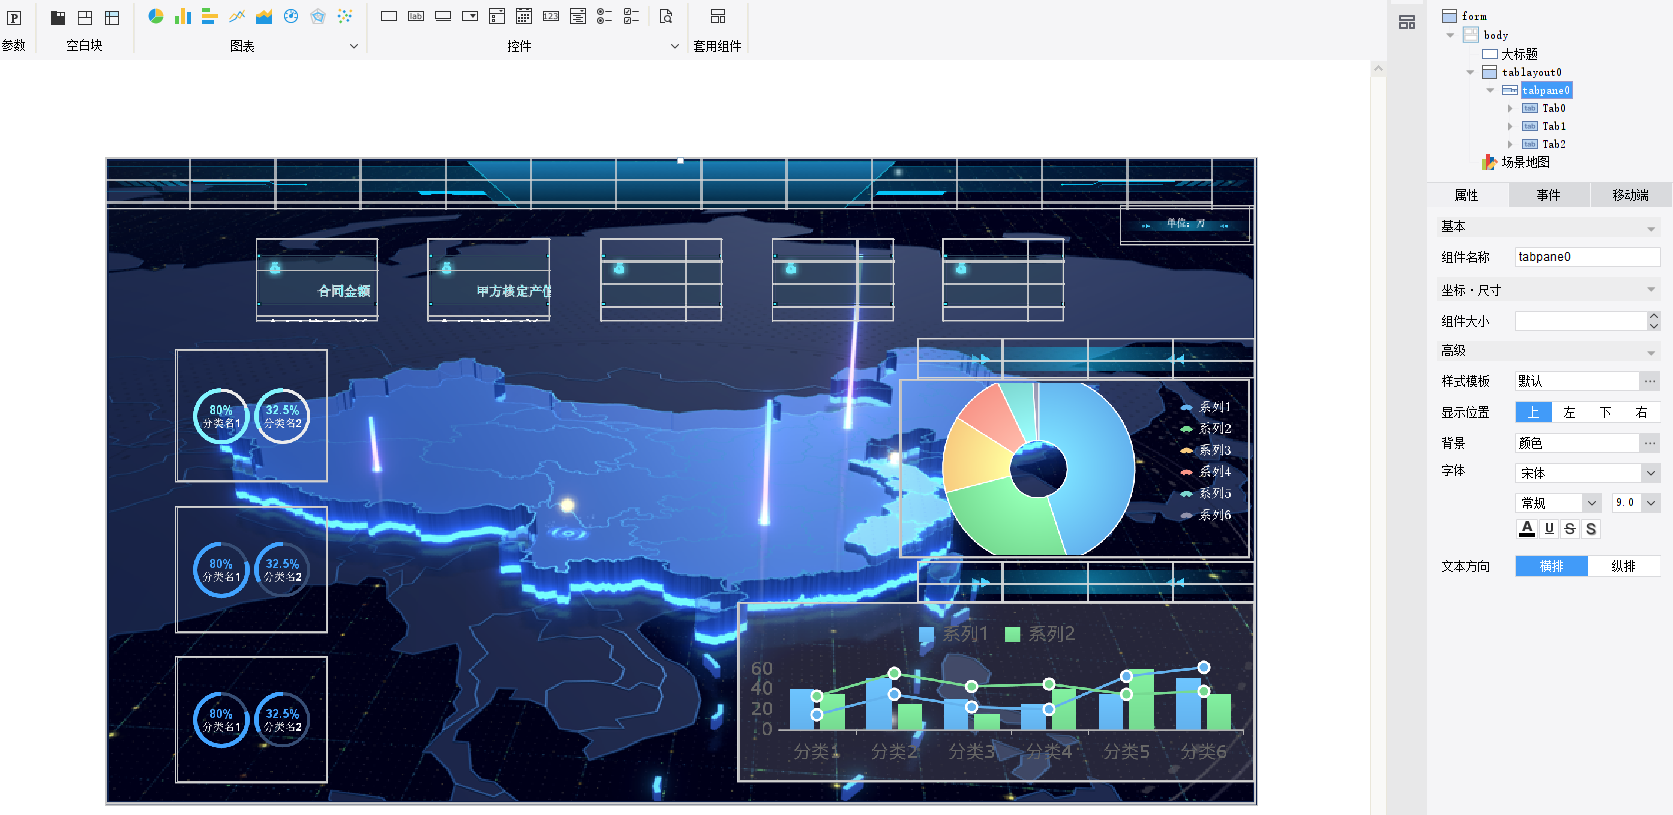Viewport: 1673px width, 815px height.
Task: Open 背景 color ellipsis settings button
Action: pos(1650,443)
